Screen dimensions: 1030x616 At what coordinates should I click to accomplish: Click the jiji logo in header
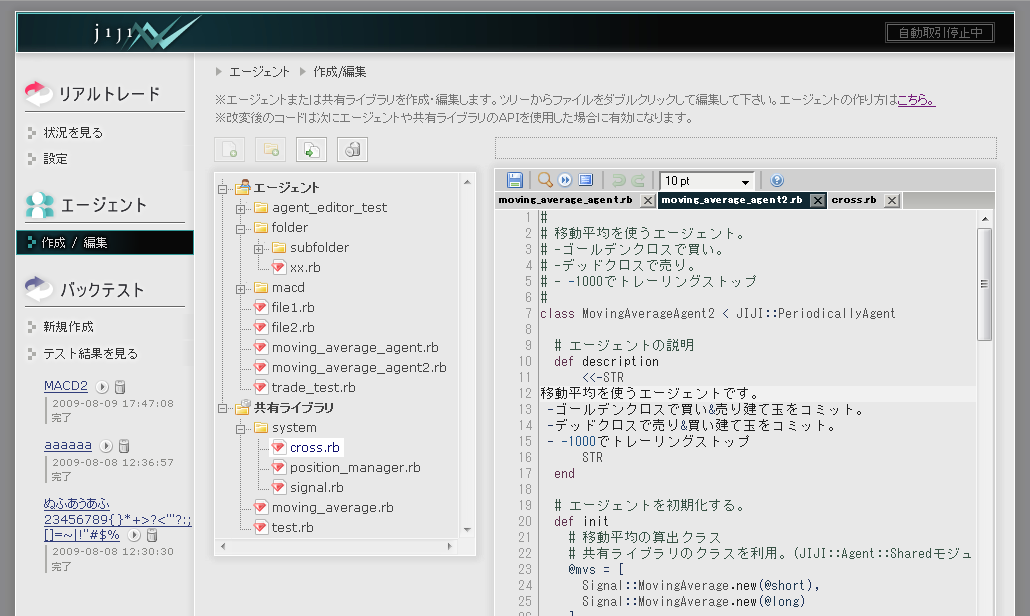(x=146, y=32)
